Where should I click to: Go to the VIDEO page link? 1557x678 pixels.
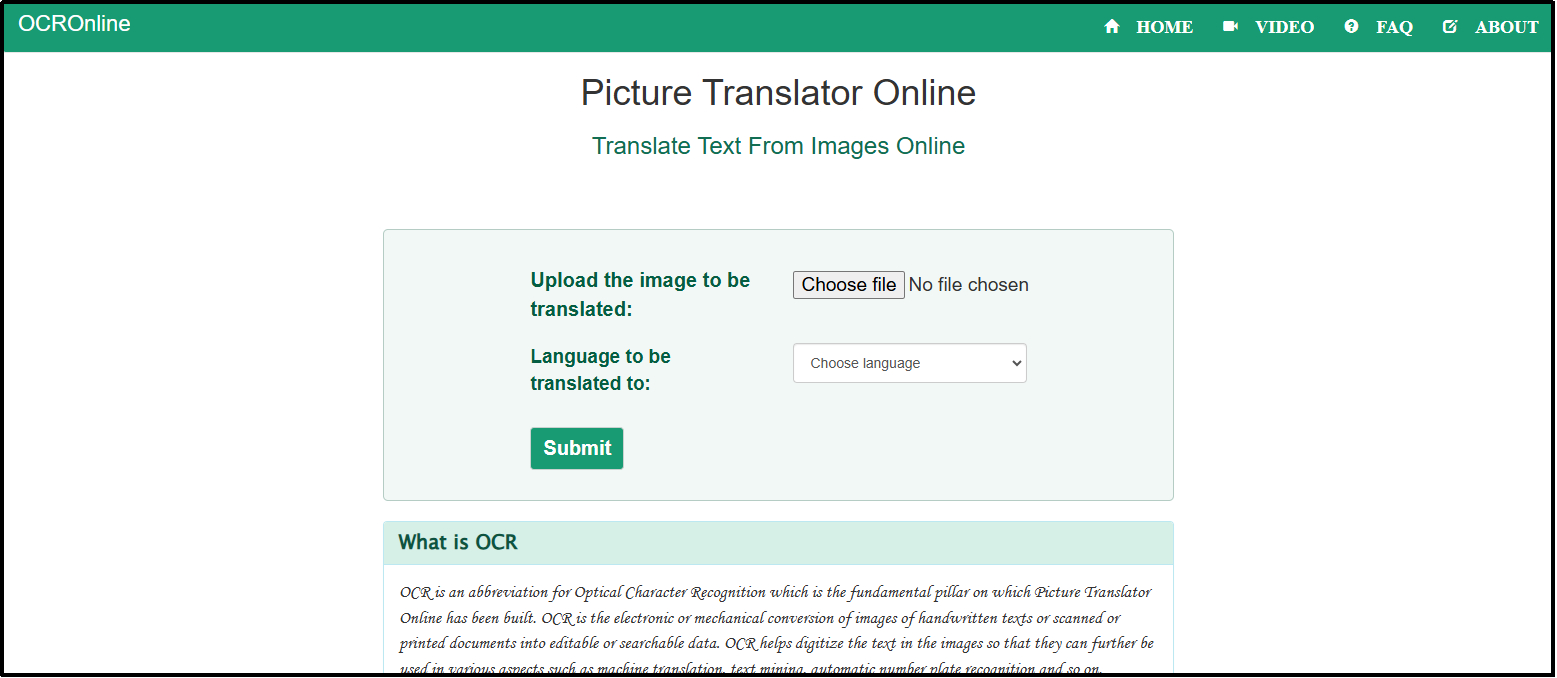[1284, 27]
